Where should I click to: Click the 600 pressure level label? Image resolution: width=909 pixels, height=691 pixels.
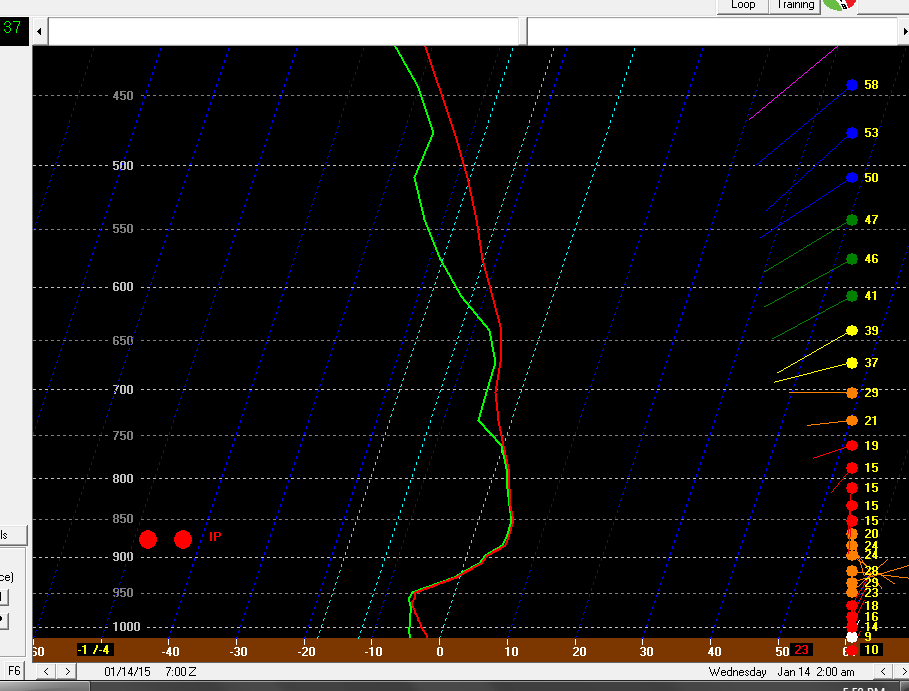pos(122,287)
